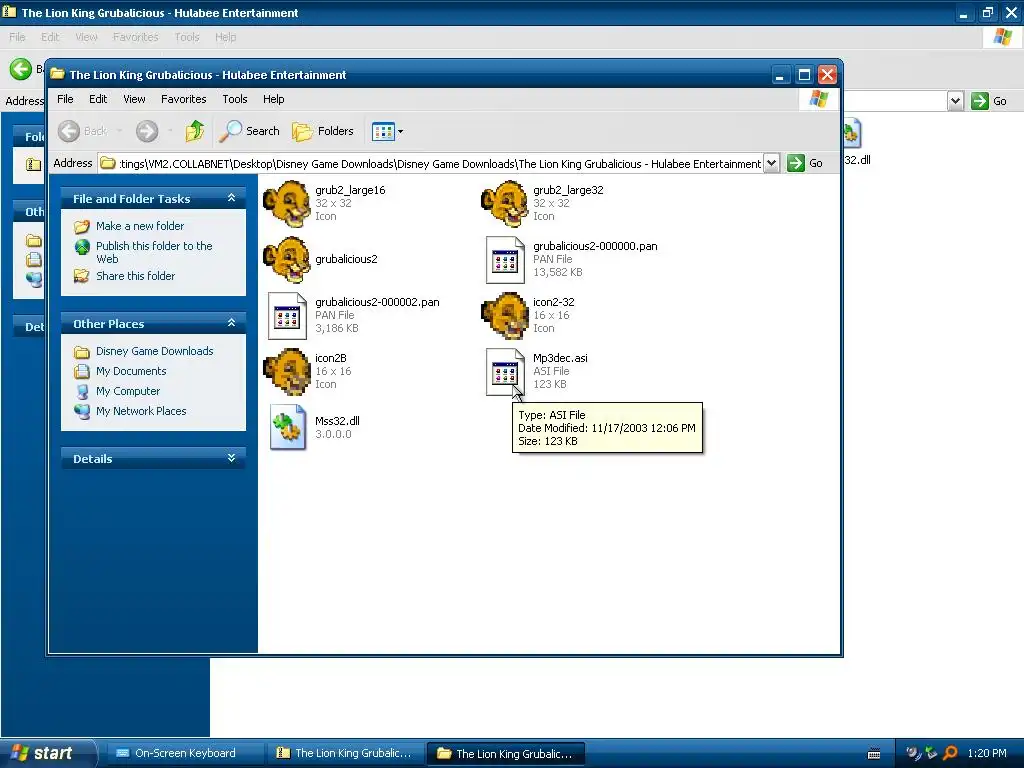Click the keyboard icon in the taskbar tray
This screenshot has height=768, width=1024.
pyautogui.click(x=874, y=754)
